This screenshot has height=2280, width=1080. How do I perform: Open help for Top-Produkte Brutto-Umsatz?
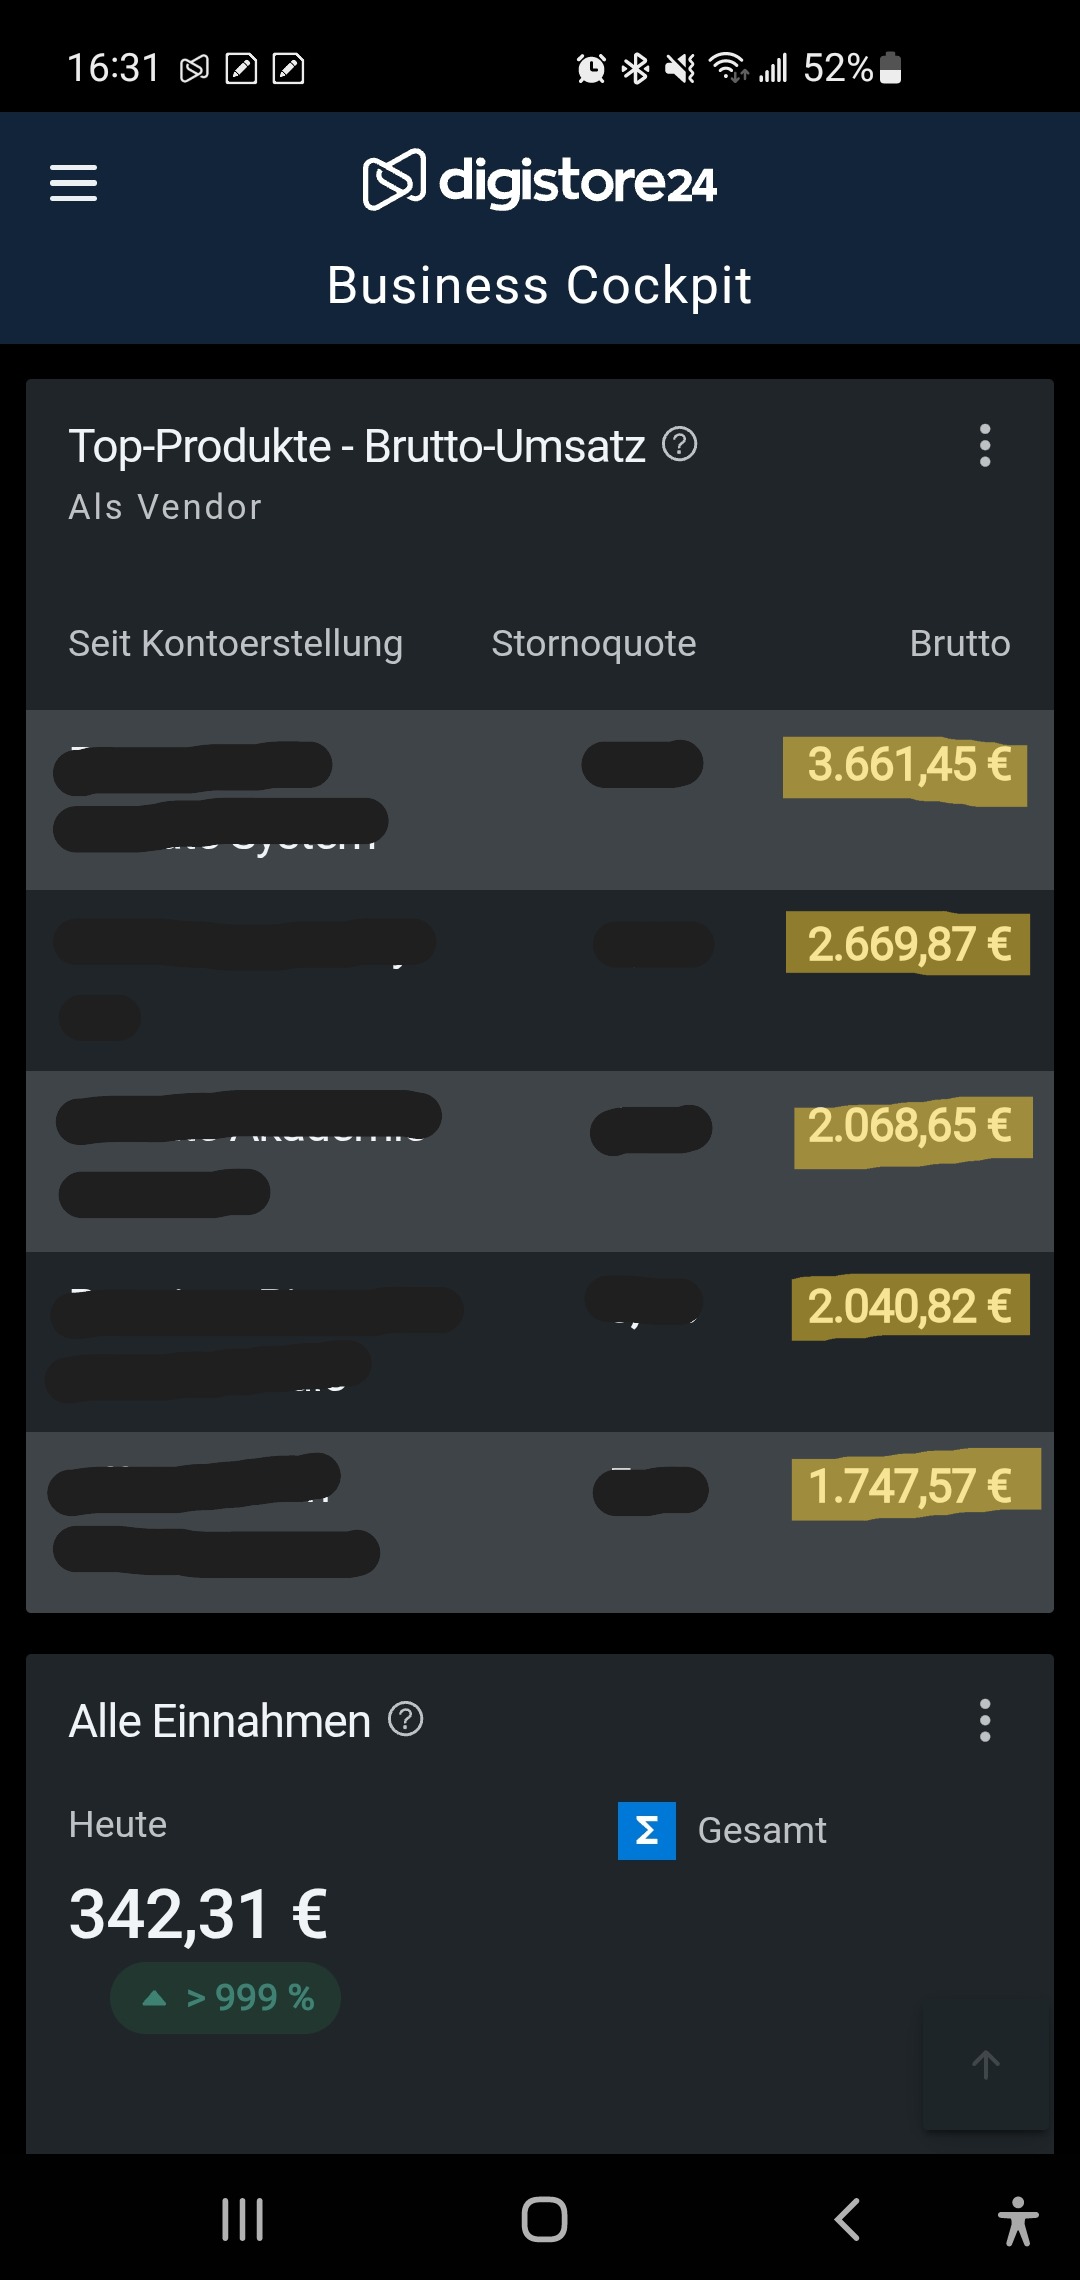[680, 444]
